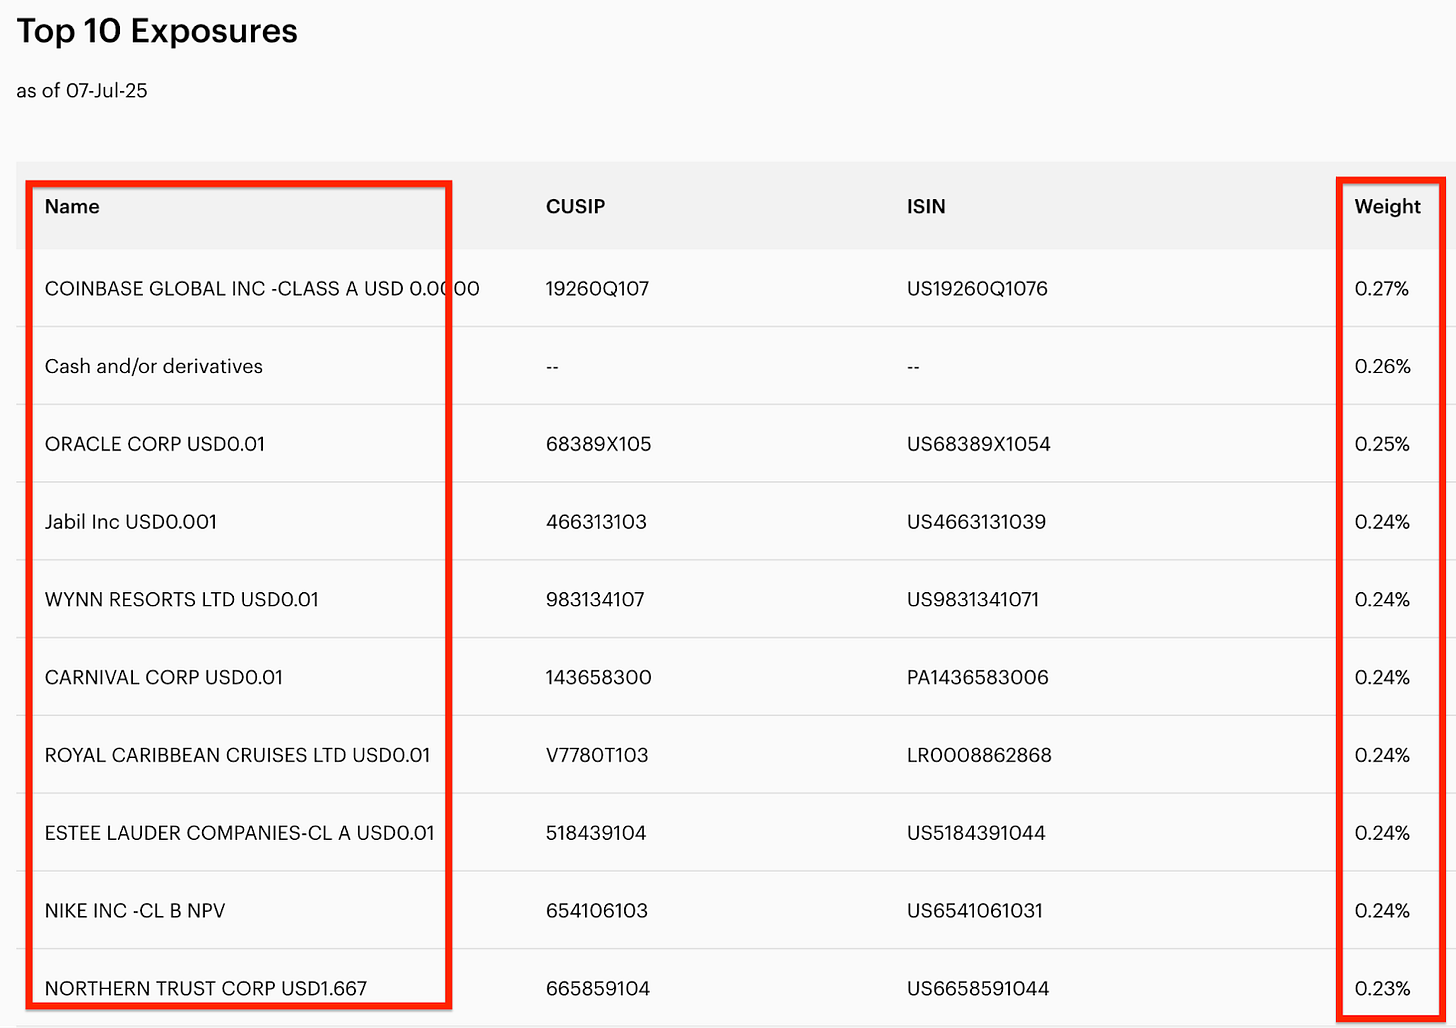Select Jabil Inc weight 0.24%
The width and height of the screenshot is (1456, 1028).
click(x=1382, y=522)
